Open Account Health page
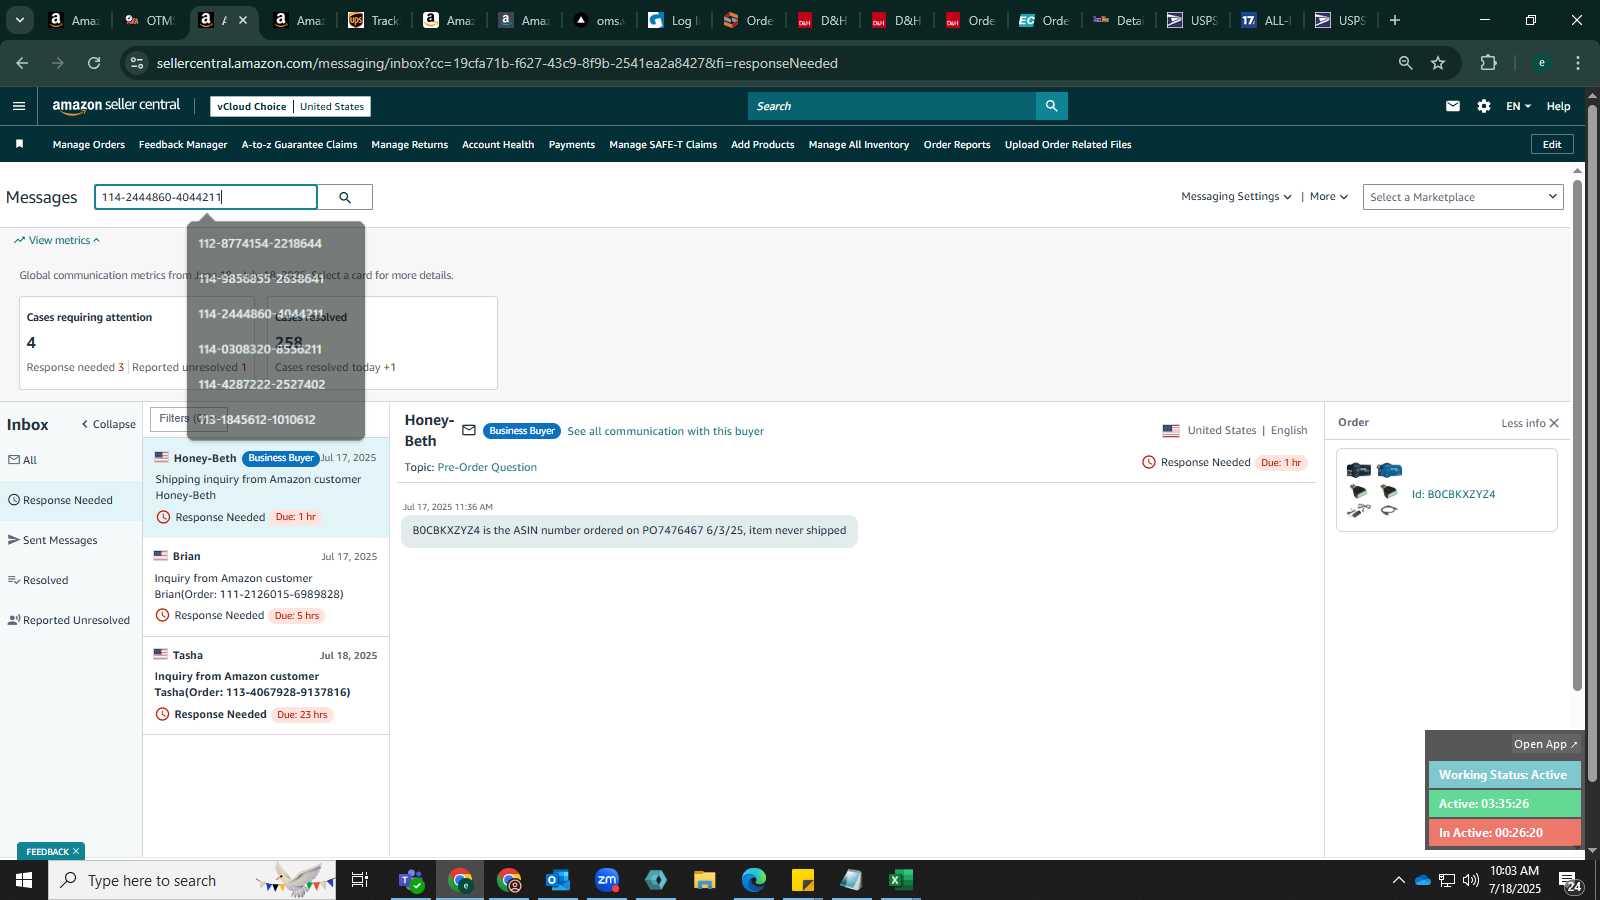Screen dimensions: 1600x900 (x=498, y=144)
